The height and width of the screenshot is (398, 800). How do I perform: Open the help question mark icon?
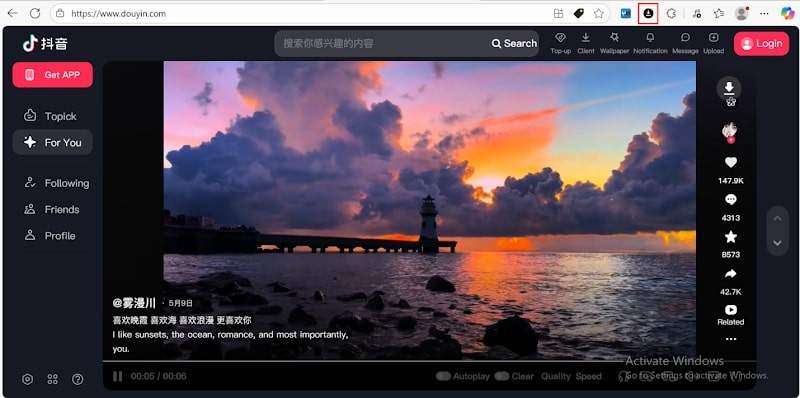pyautogui.click(x=78, y=379)
